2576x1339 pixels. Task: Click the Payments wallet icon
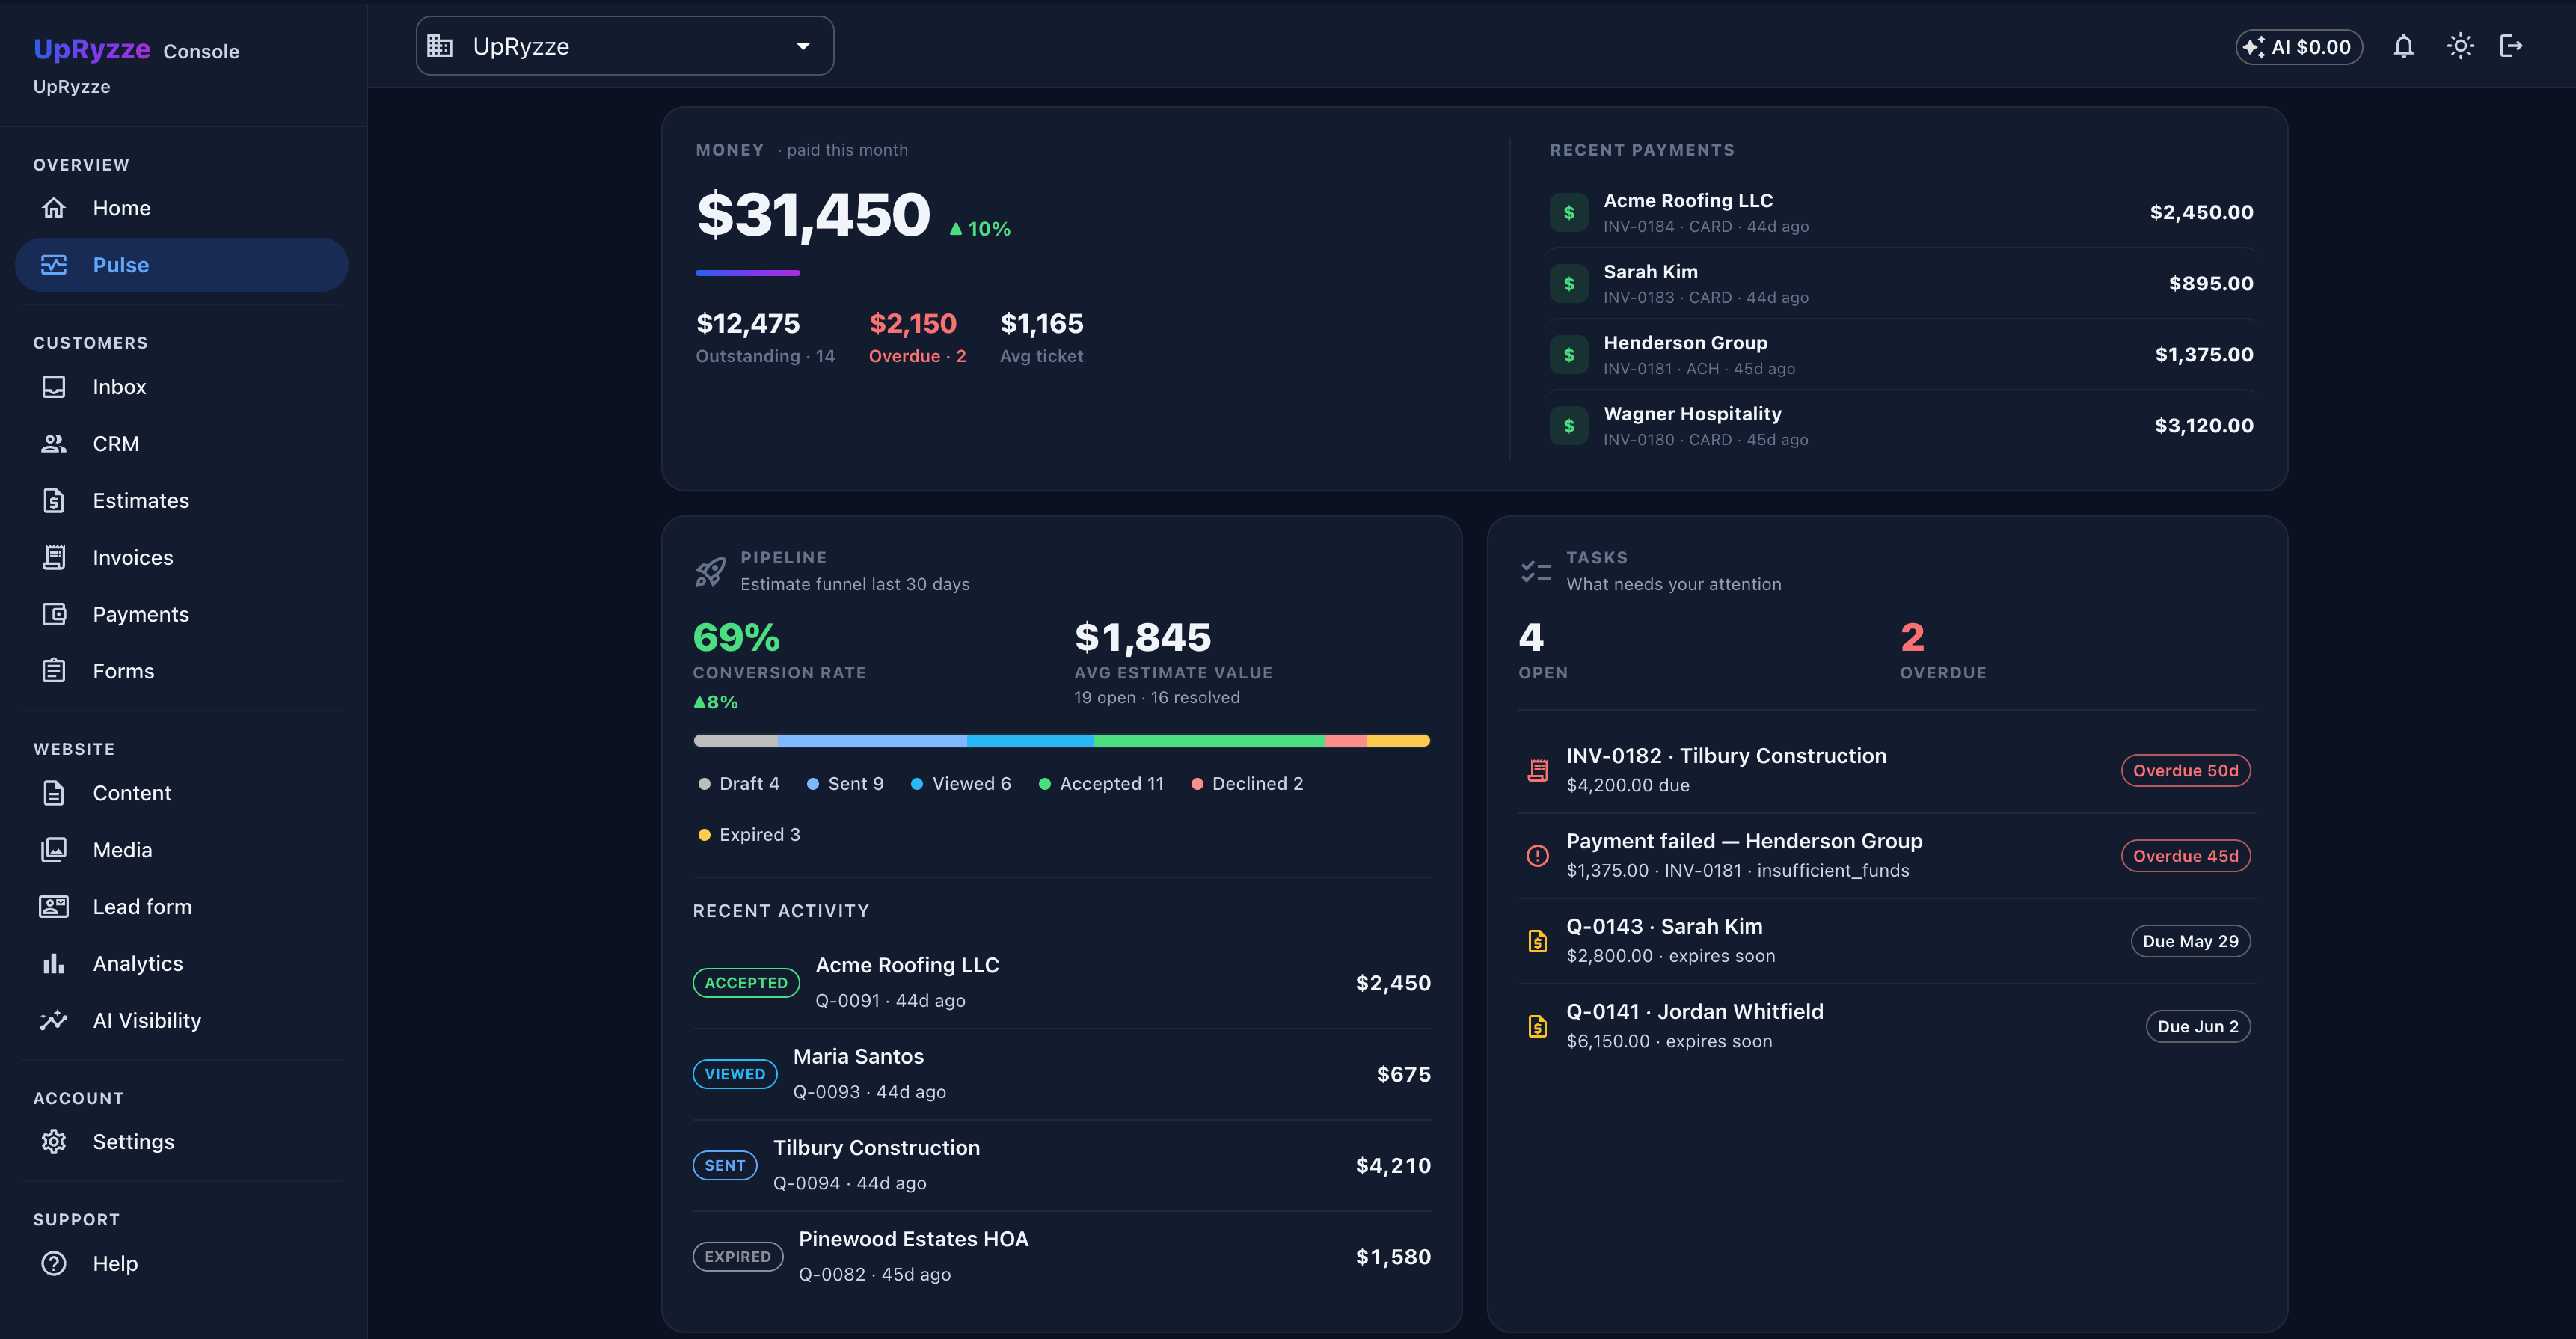click(x=54, y=615)
